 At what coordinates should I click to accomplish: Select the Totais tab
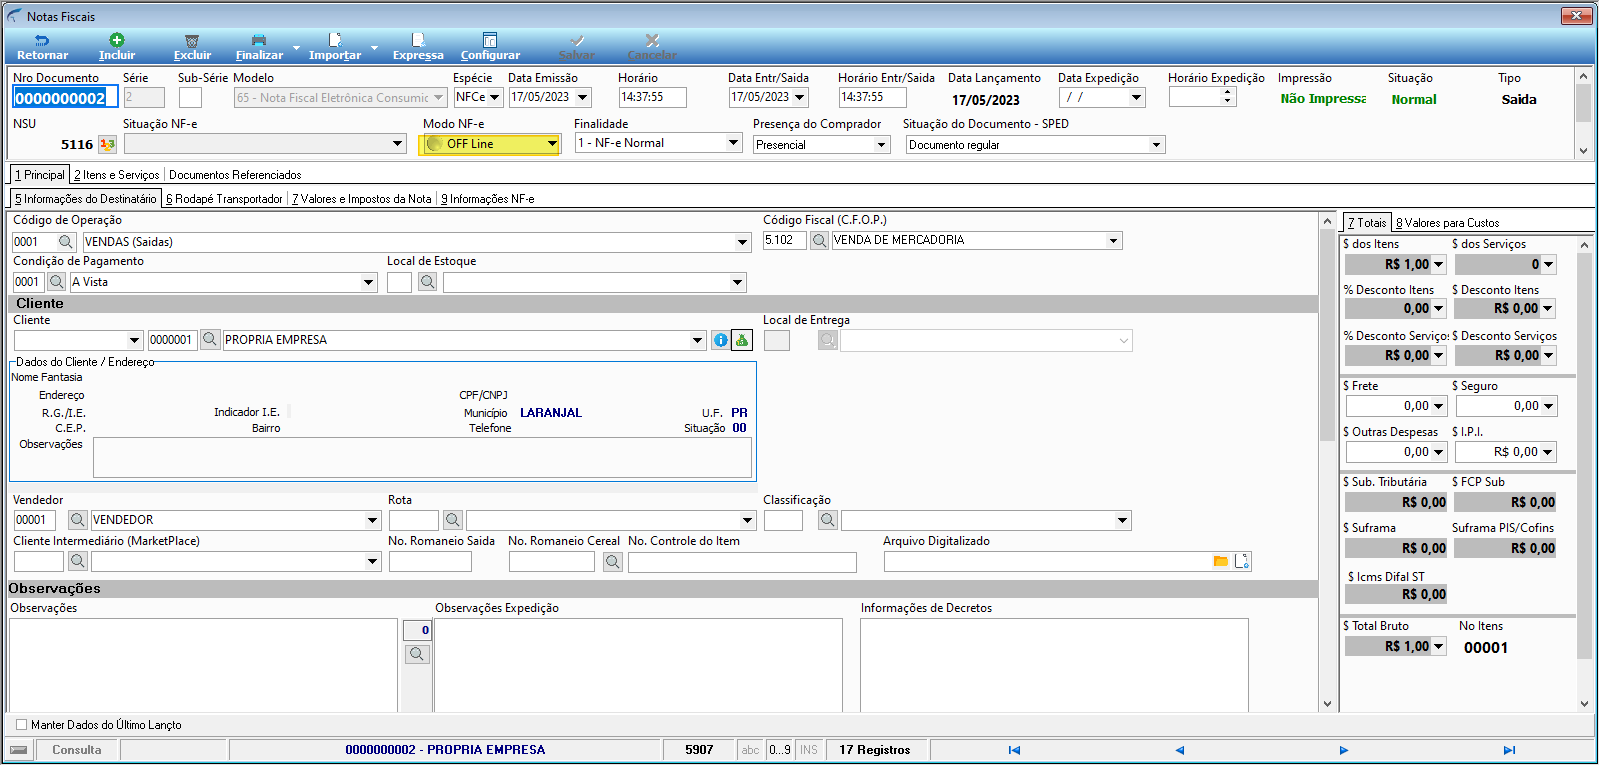pos(1367,223)
